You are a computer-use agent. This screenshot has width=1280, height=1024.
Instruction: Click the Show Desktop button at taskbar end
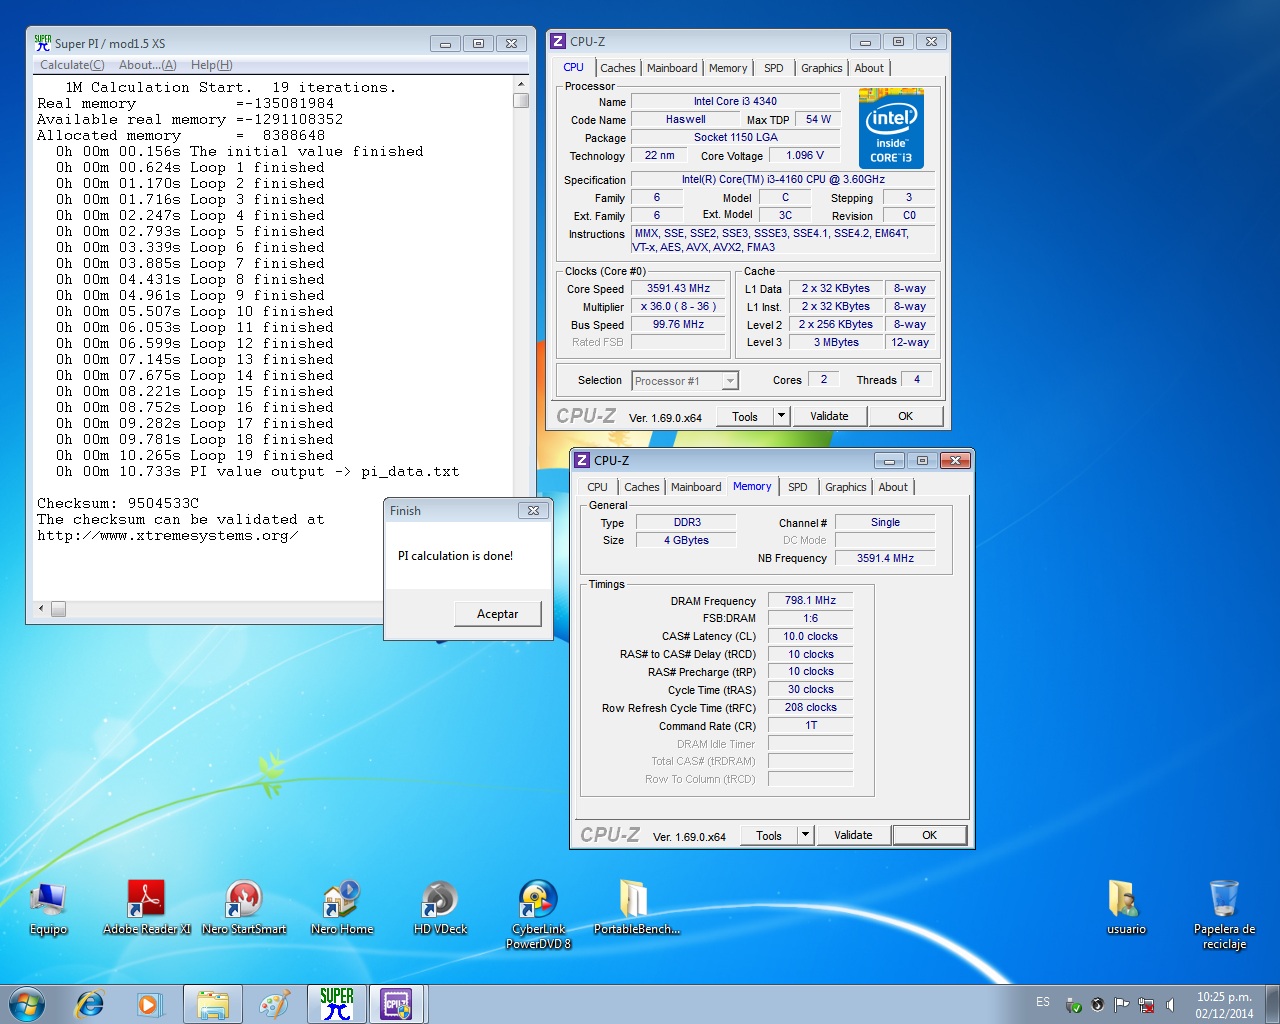click(x=1273, y=1004)
